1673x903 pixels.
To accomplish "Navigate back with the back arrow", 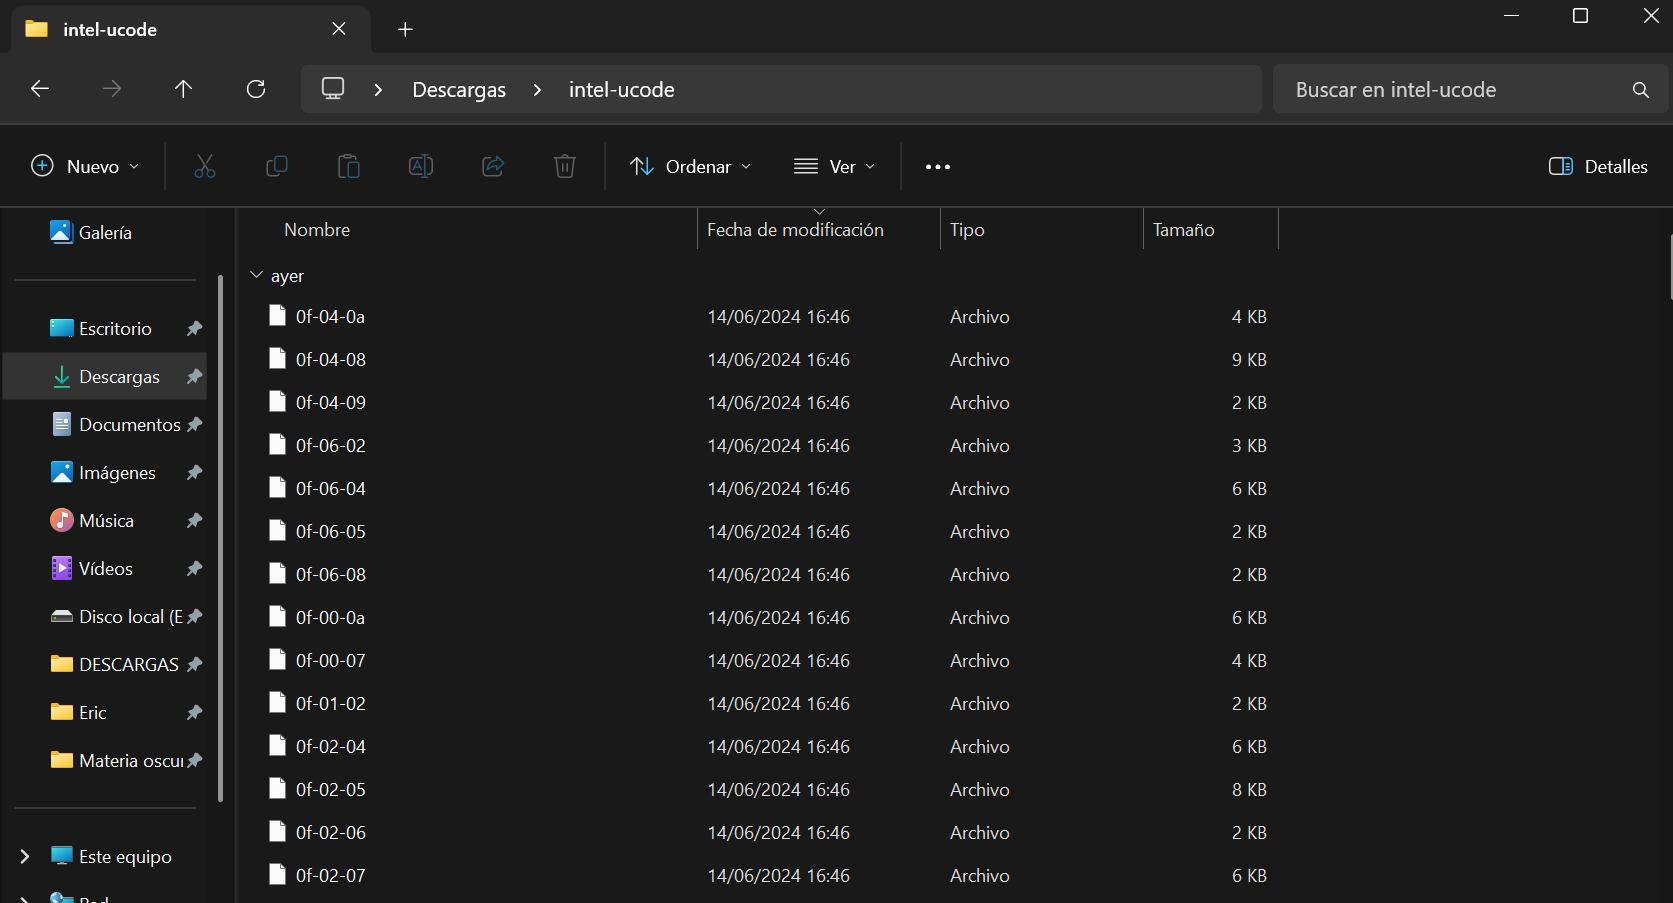I will pos(40,89).
